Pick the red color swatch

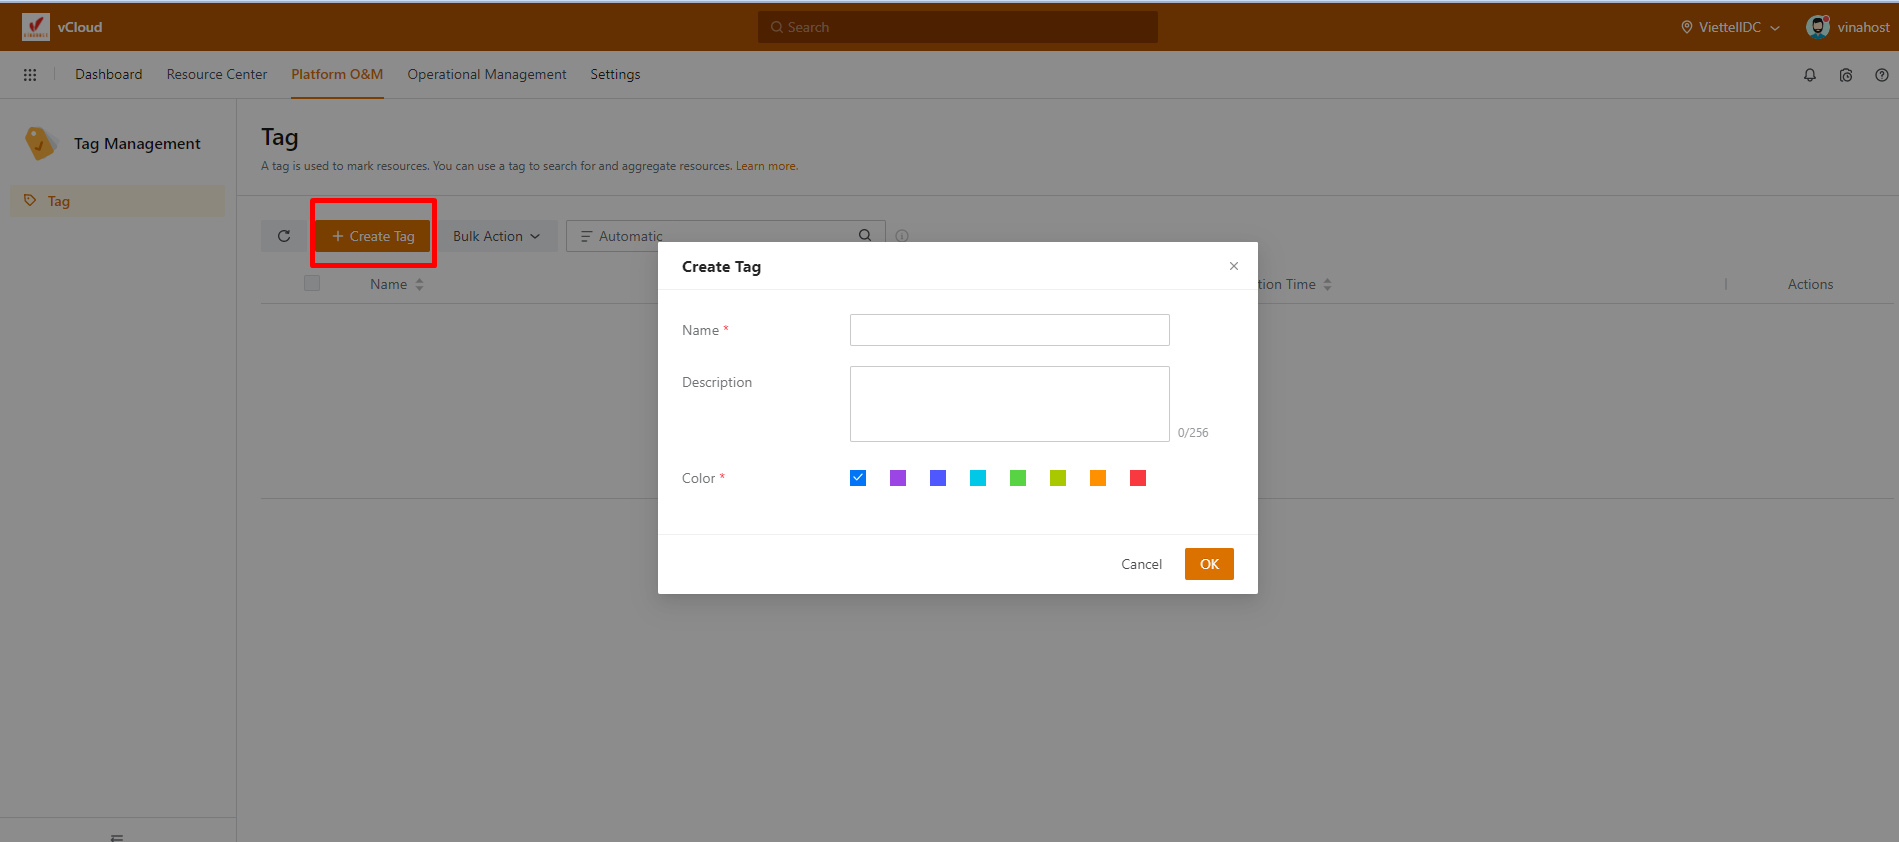tap(1138, 478)
